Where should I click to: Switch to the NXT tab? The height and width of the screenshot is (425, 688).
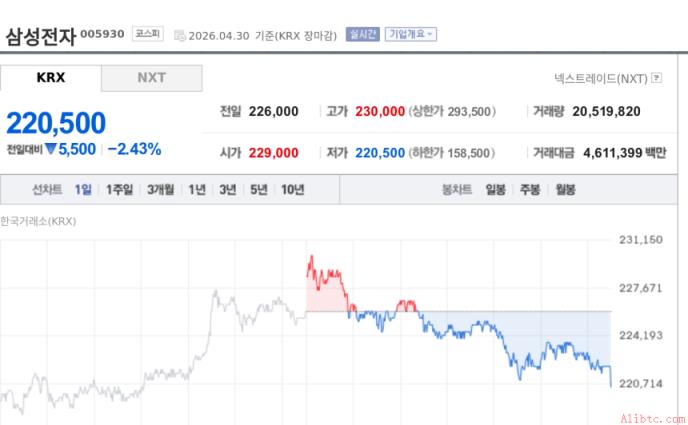point(152,78)
